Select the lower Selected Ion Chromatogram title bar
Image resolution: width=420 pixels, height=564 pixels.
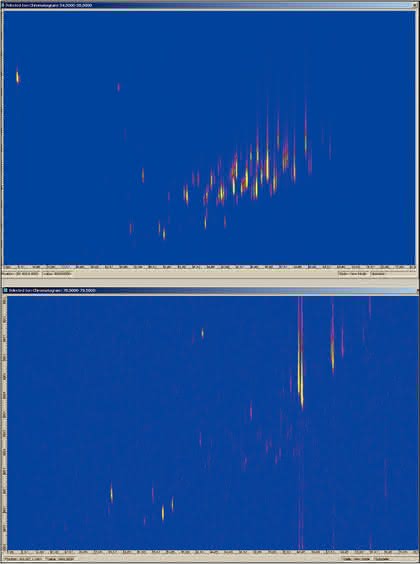[x=210, y=290]
